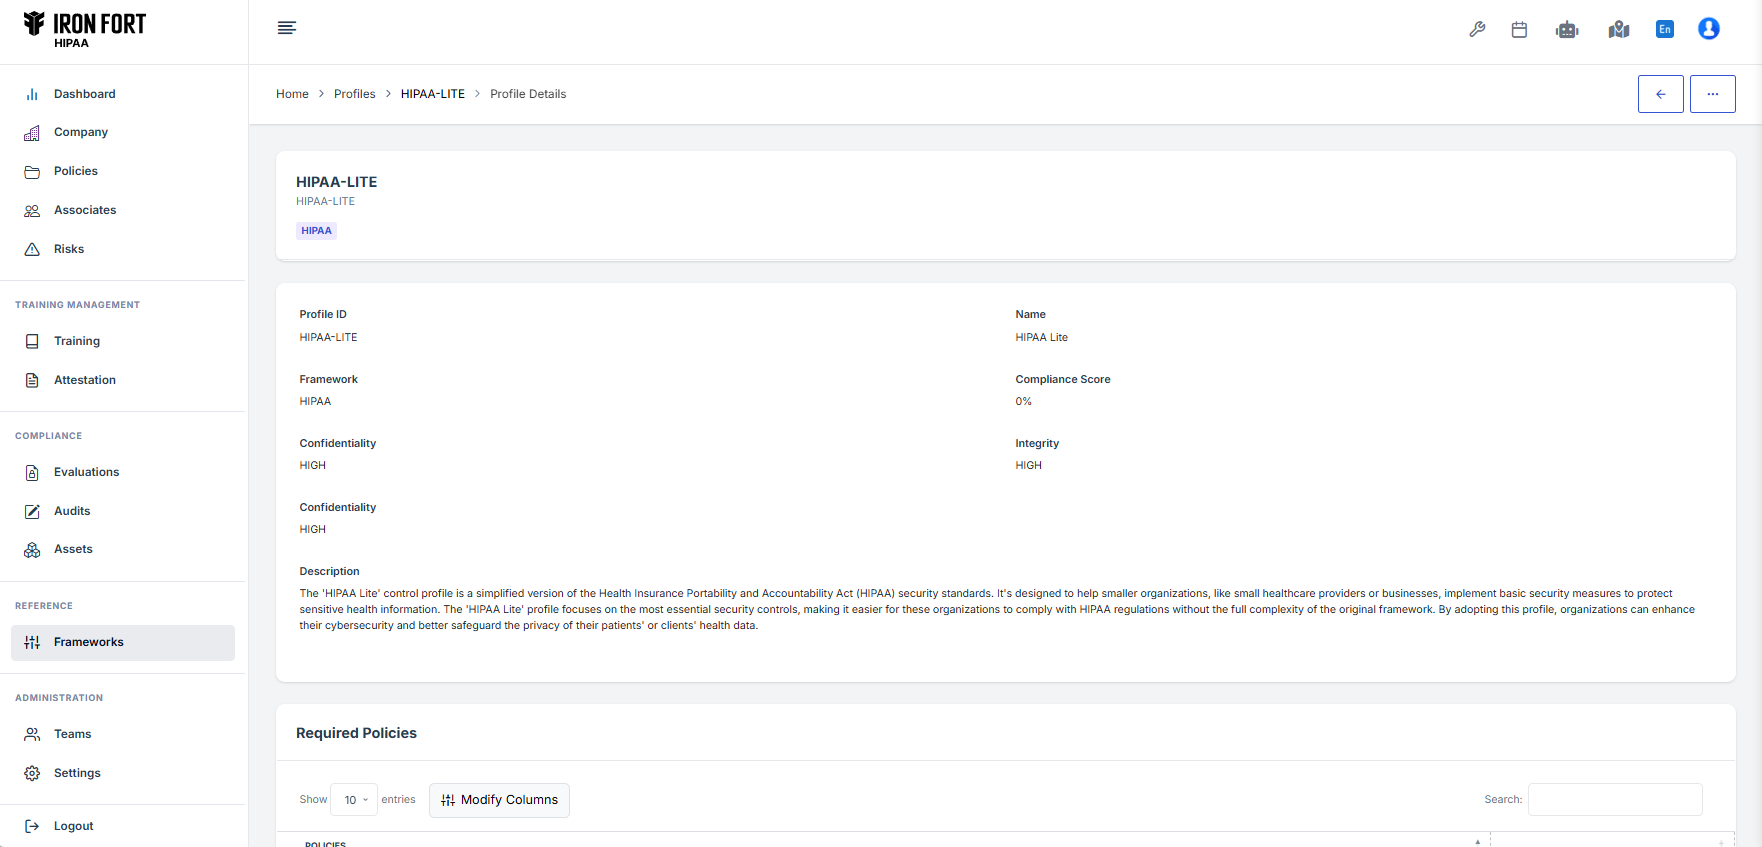Click Logout in the sidebar
Viewport: 1762px width, 847px height.
[x=73, y=826]
